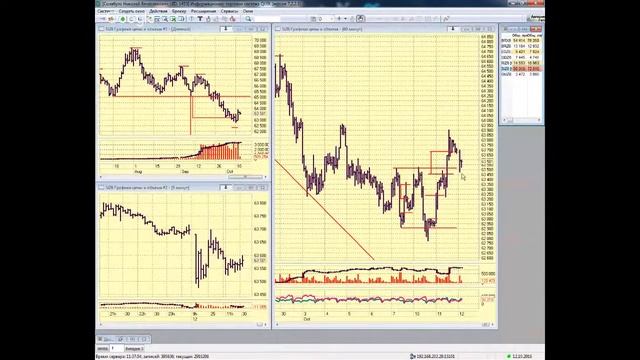Click the first toolbar icon with arrow
The height and width of the screenshot is (360, 640).
tap(102, 19)
